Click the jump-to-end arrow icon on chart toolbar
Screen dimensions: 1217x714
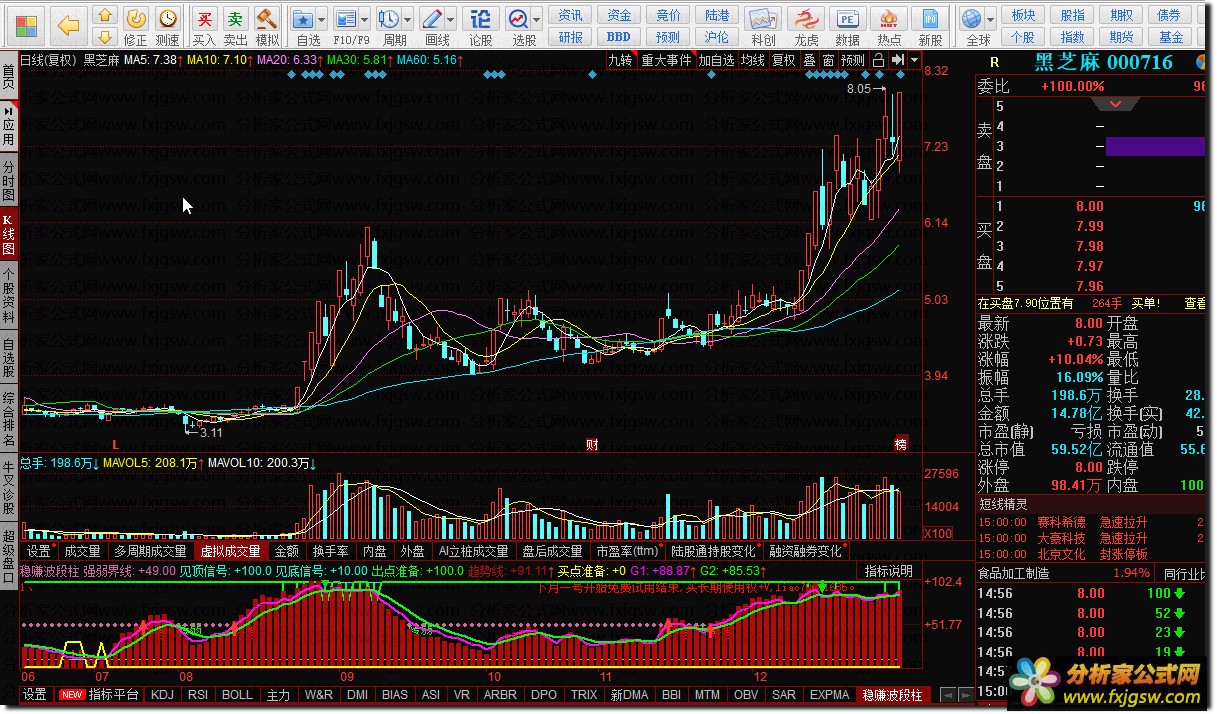tap(897, 60)
